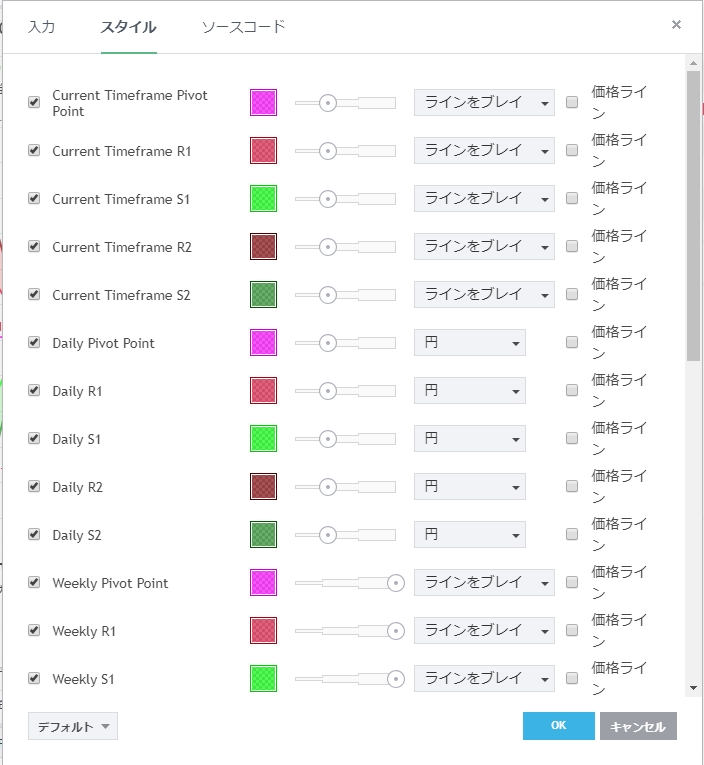The height and width of the screenshot is (765, 704).
Task: Click the Current Timeframe S2 width slider handle
Action: tap(328, 295)
